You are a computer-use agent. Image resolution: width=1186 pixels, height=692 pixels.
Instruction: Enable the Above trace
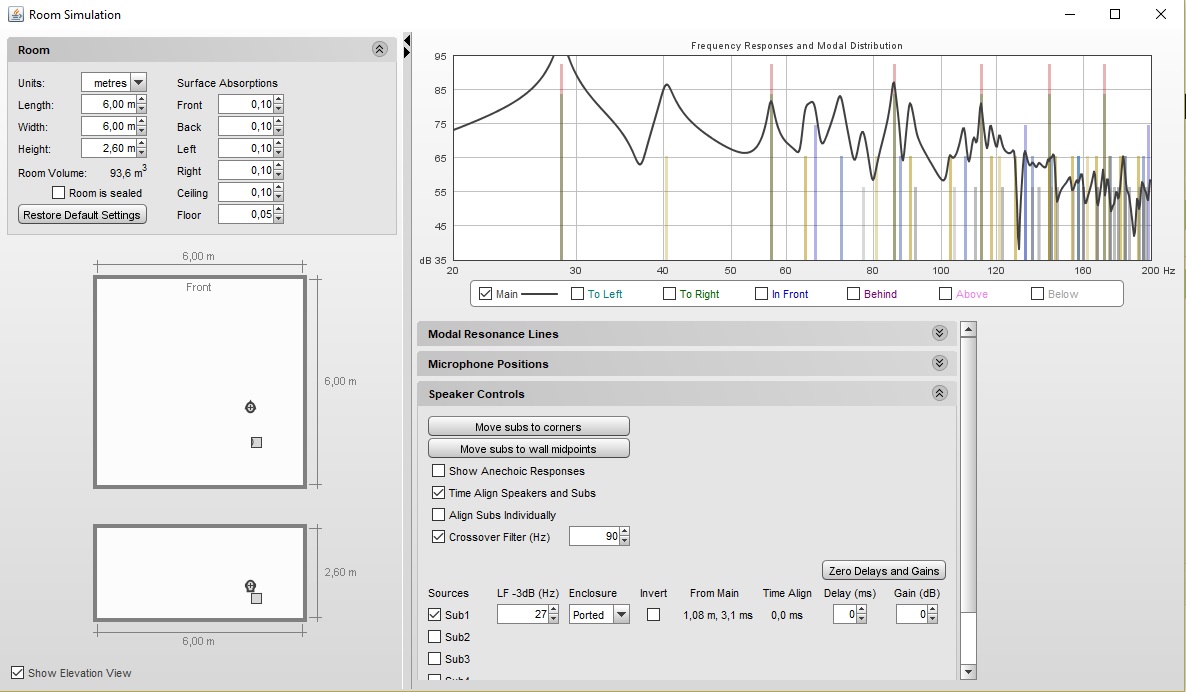pos(945,293)
